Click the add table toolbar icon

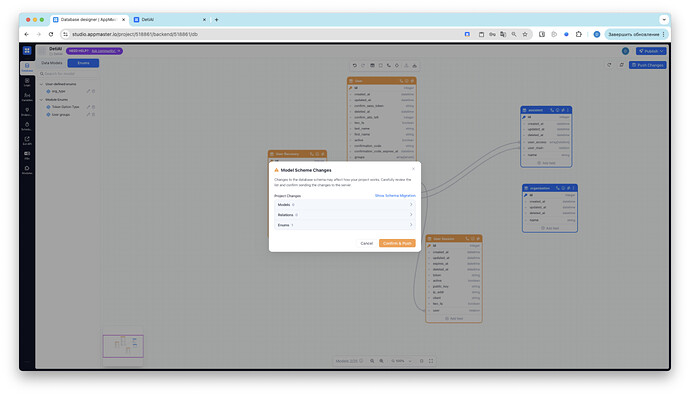[x=372, y=65]
